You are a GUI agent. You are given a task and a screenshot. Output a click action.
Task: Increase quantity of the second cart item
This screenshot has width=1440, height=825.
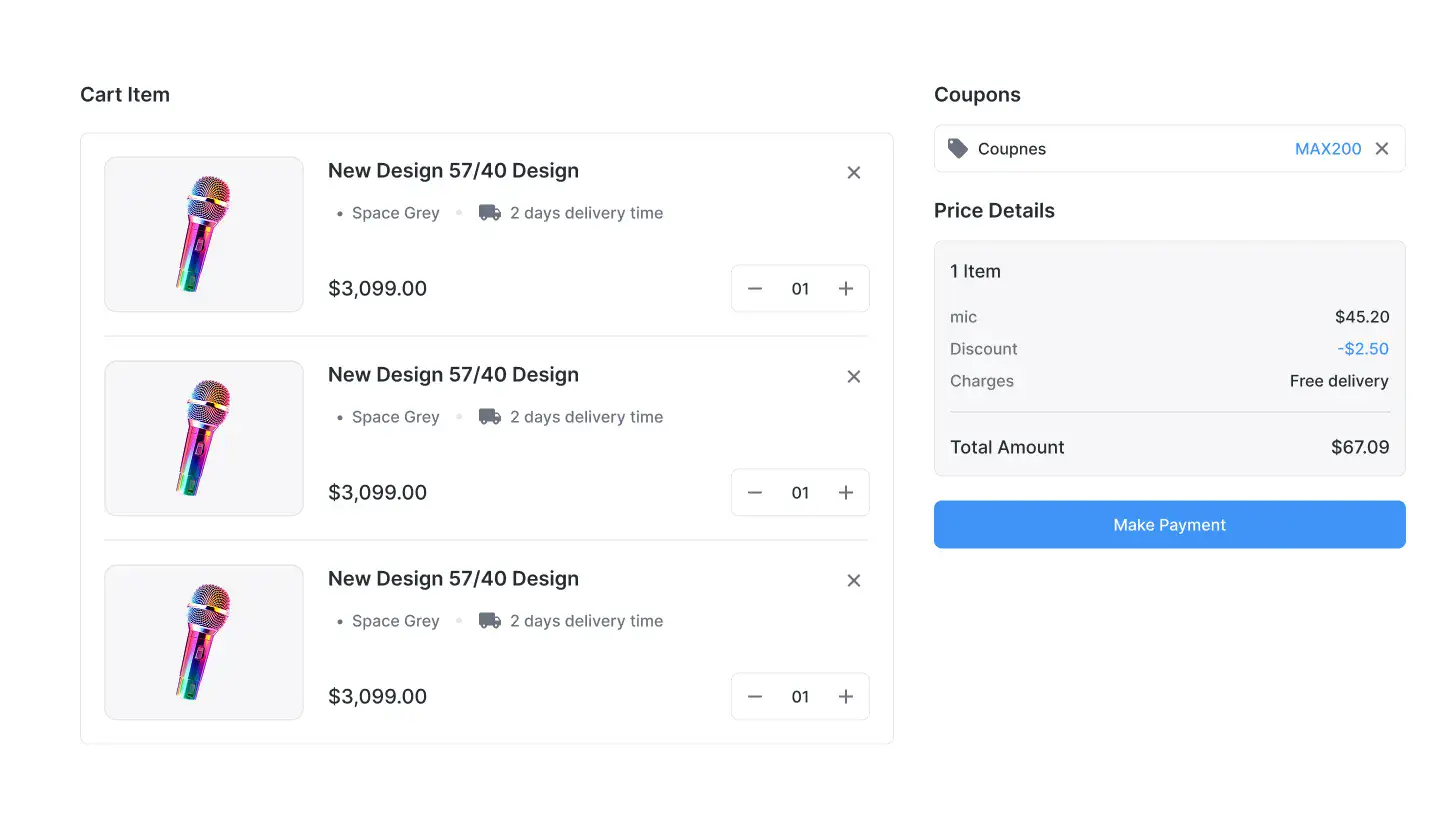[x=846, y=493]
